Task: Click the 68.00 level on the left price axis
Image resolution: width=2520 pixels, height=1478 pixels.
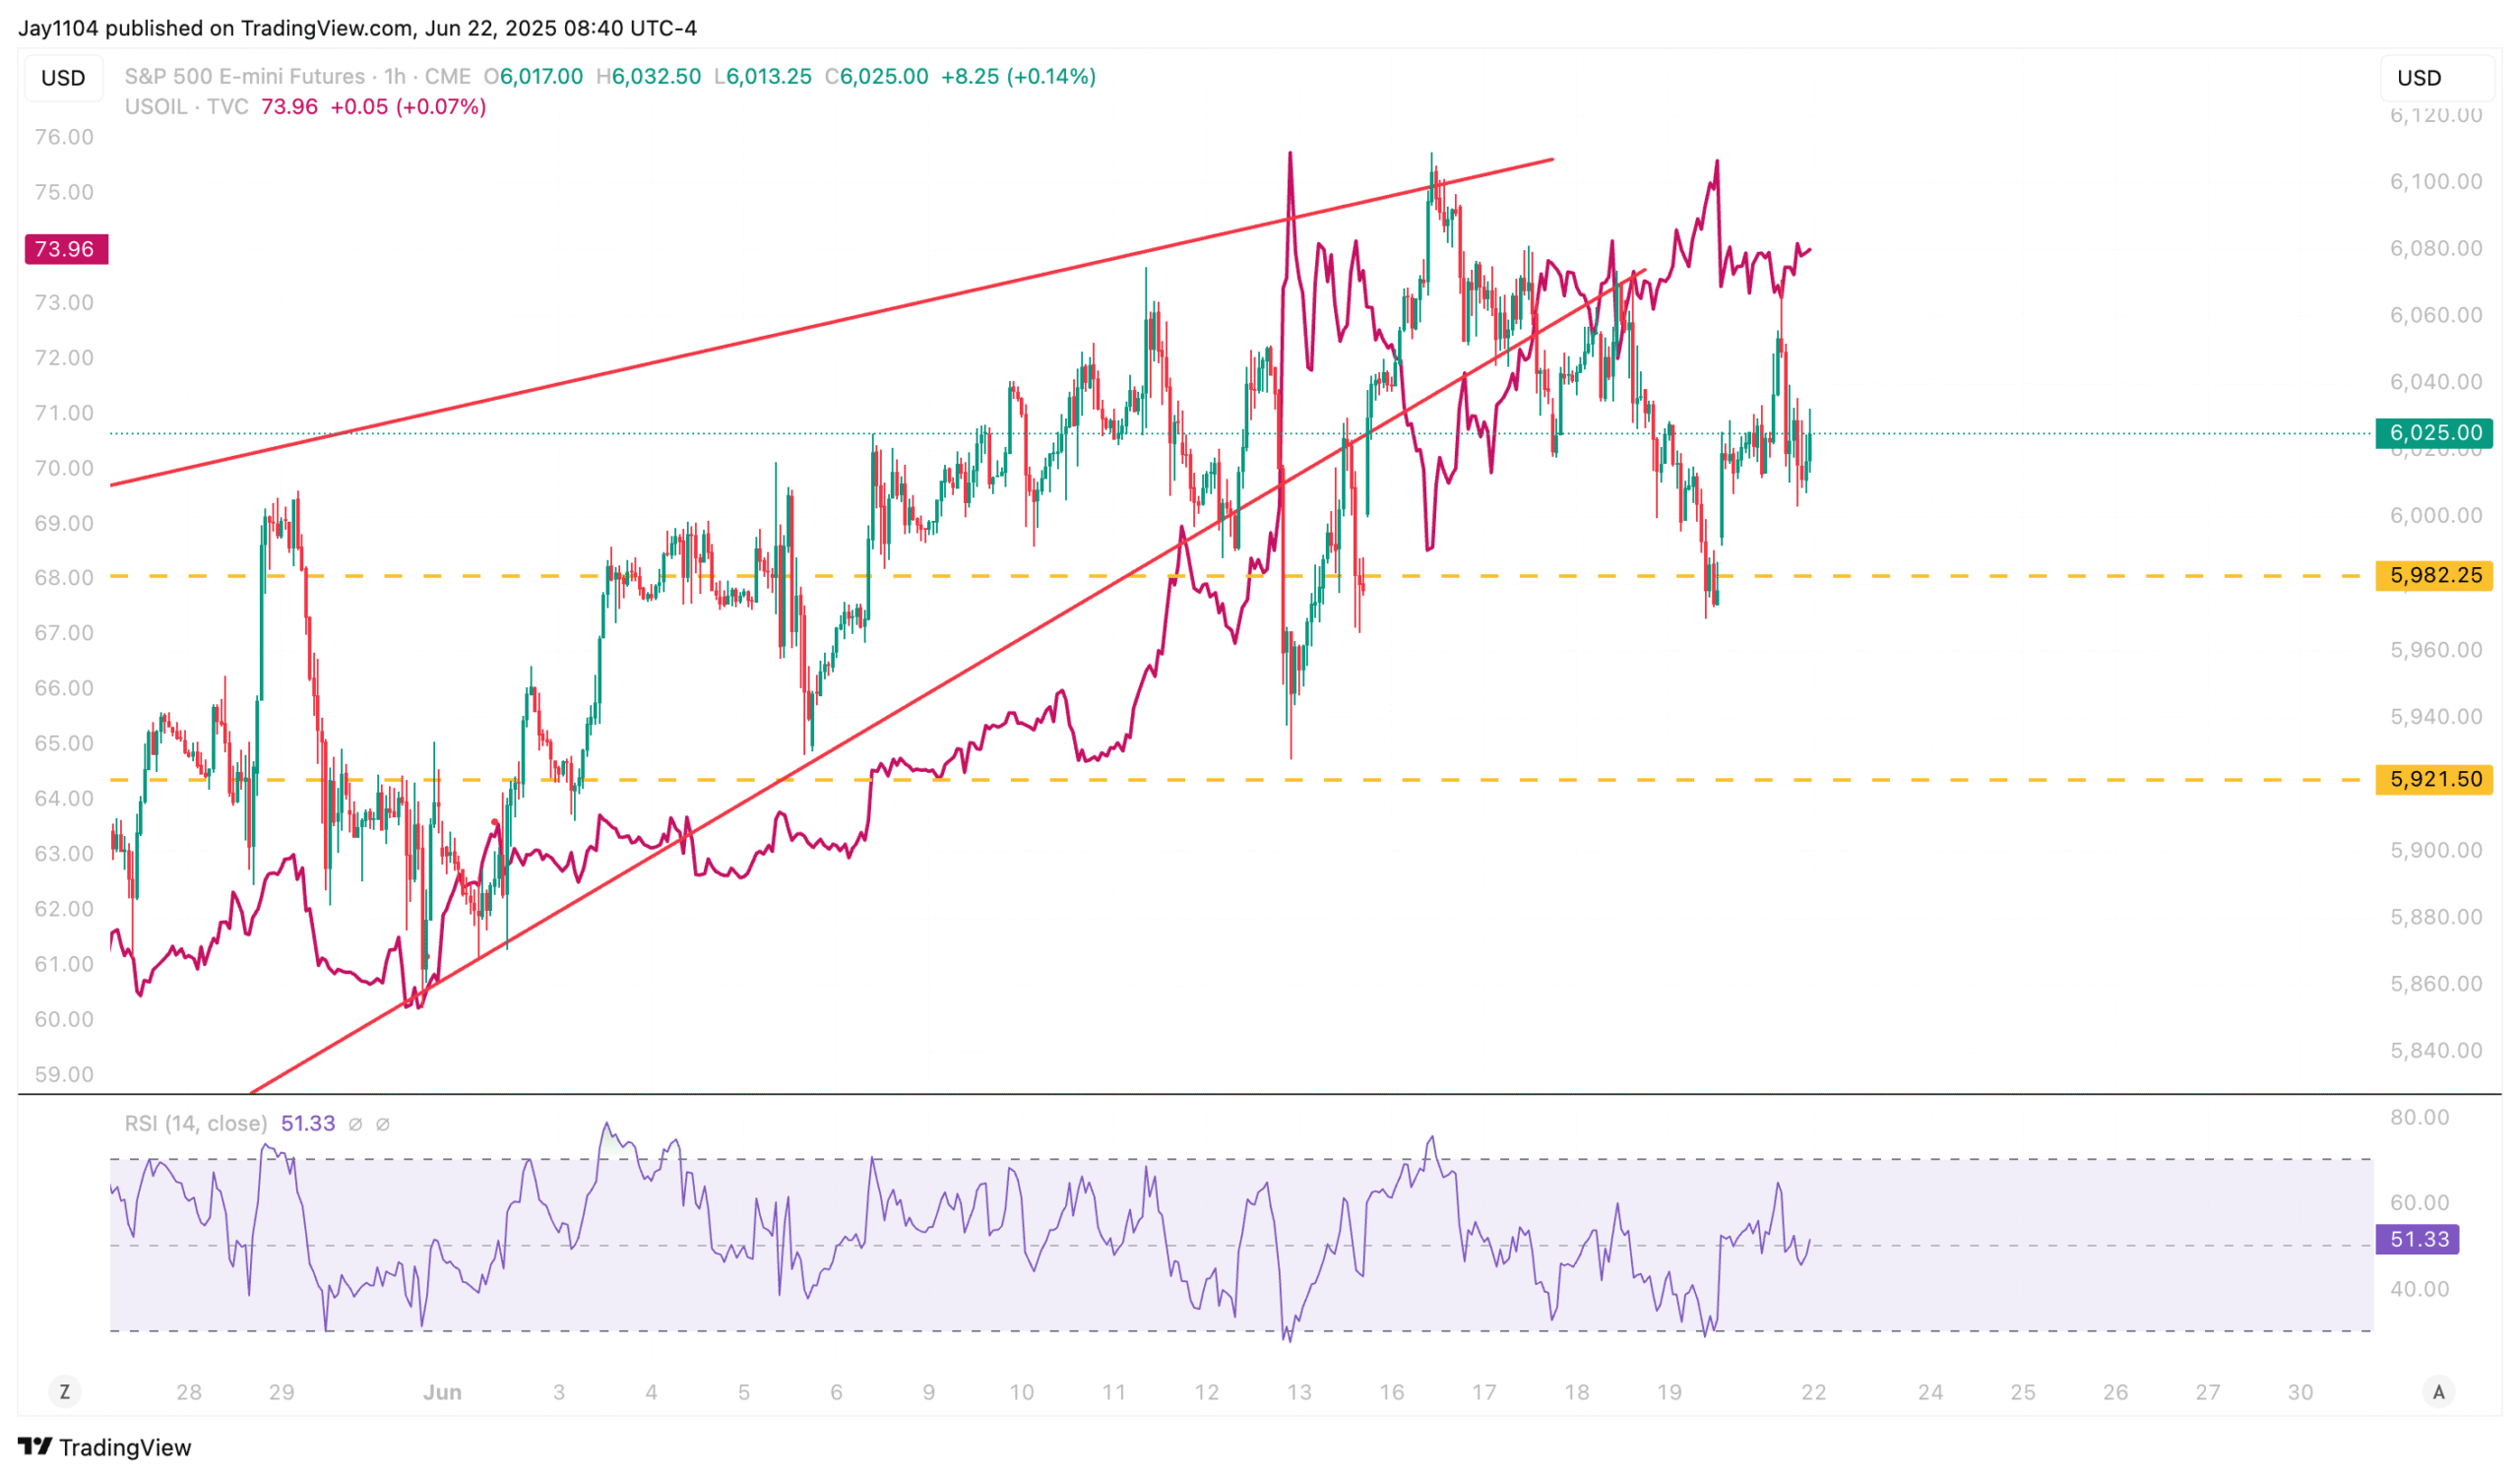Action: tap(64, 577)
